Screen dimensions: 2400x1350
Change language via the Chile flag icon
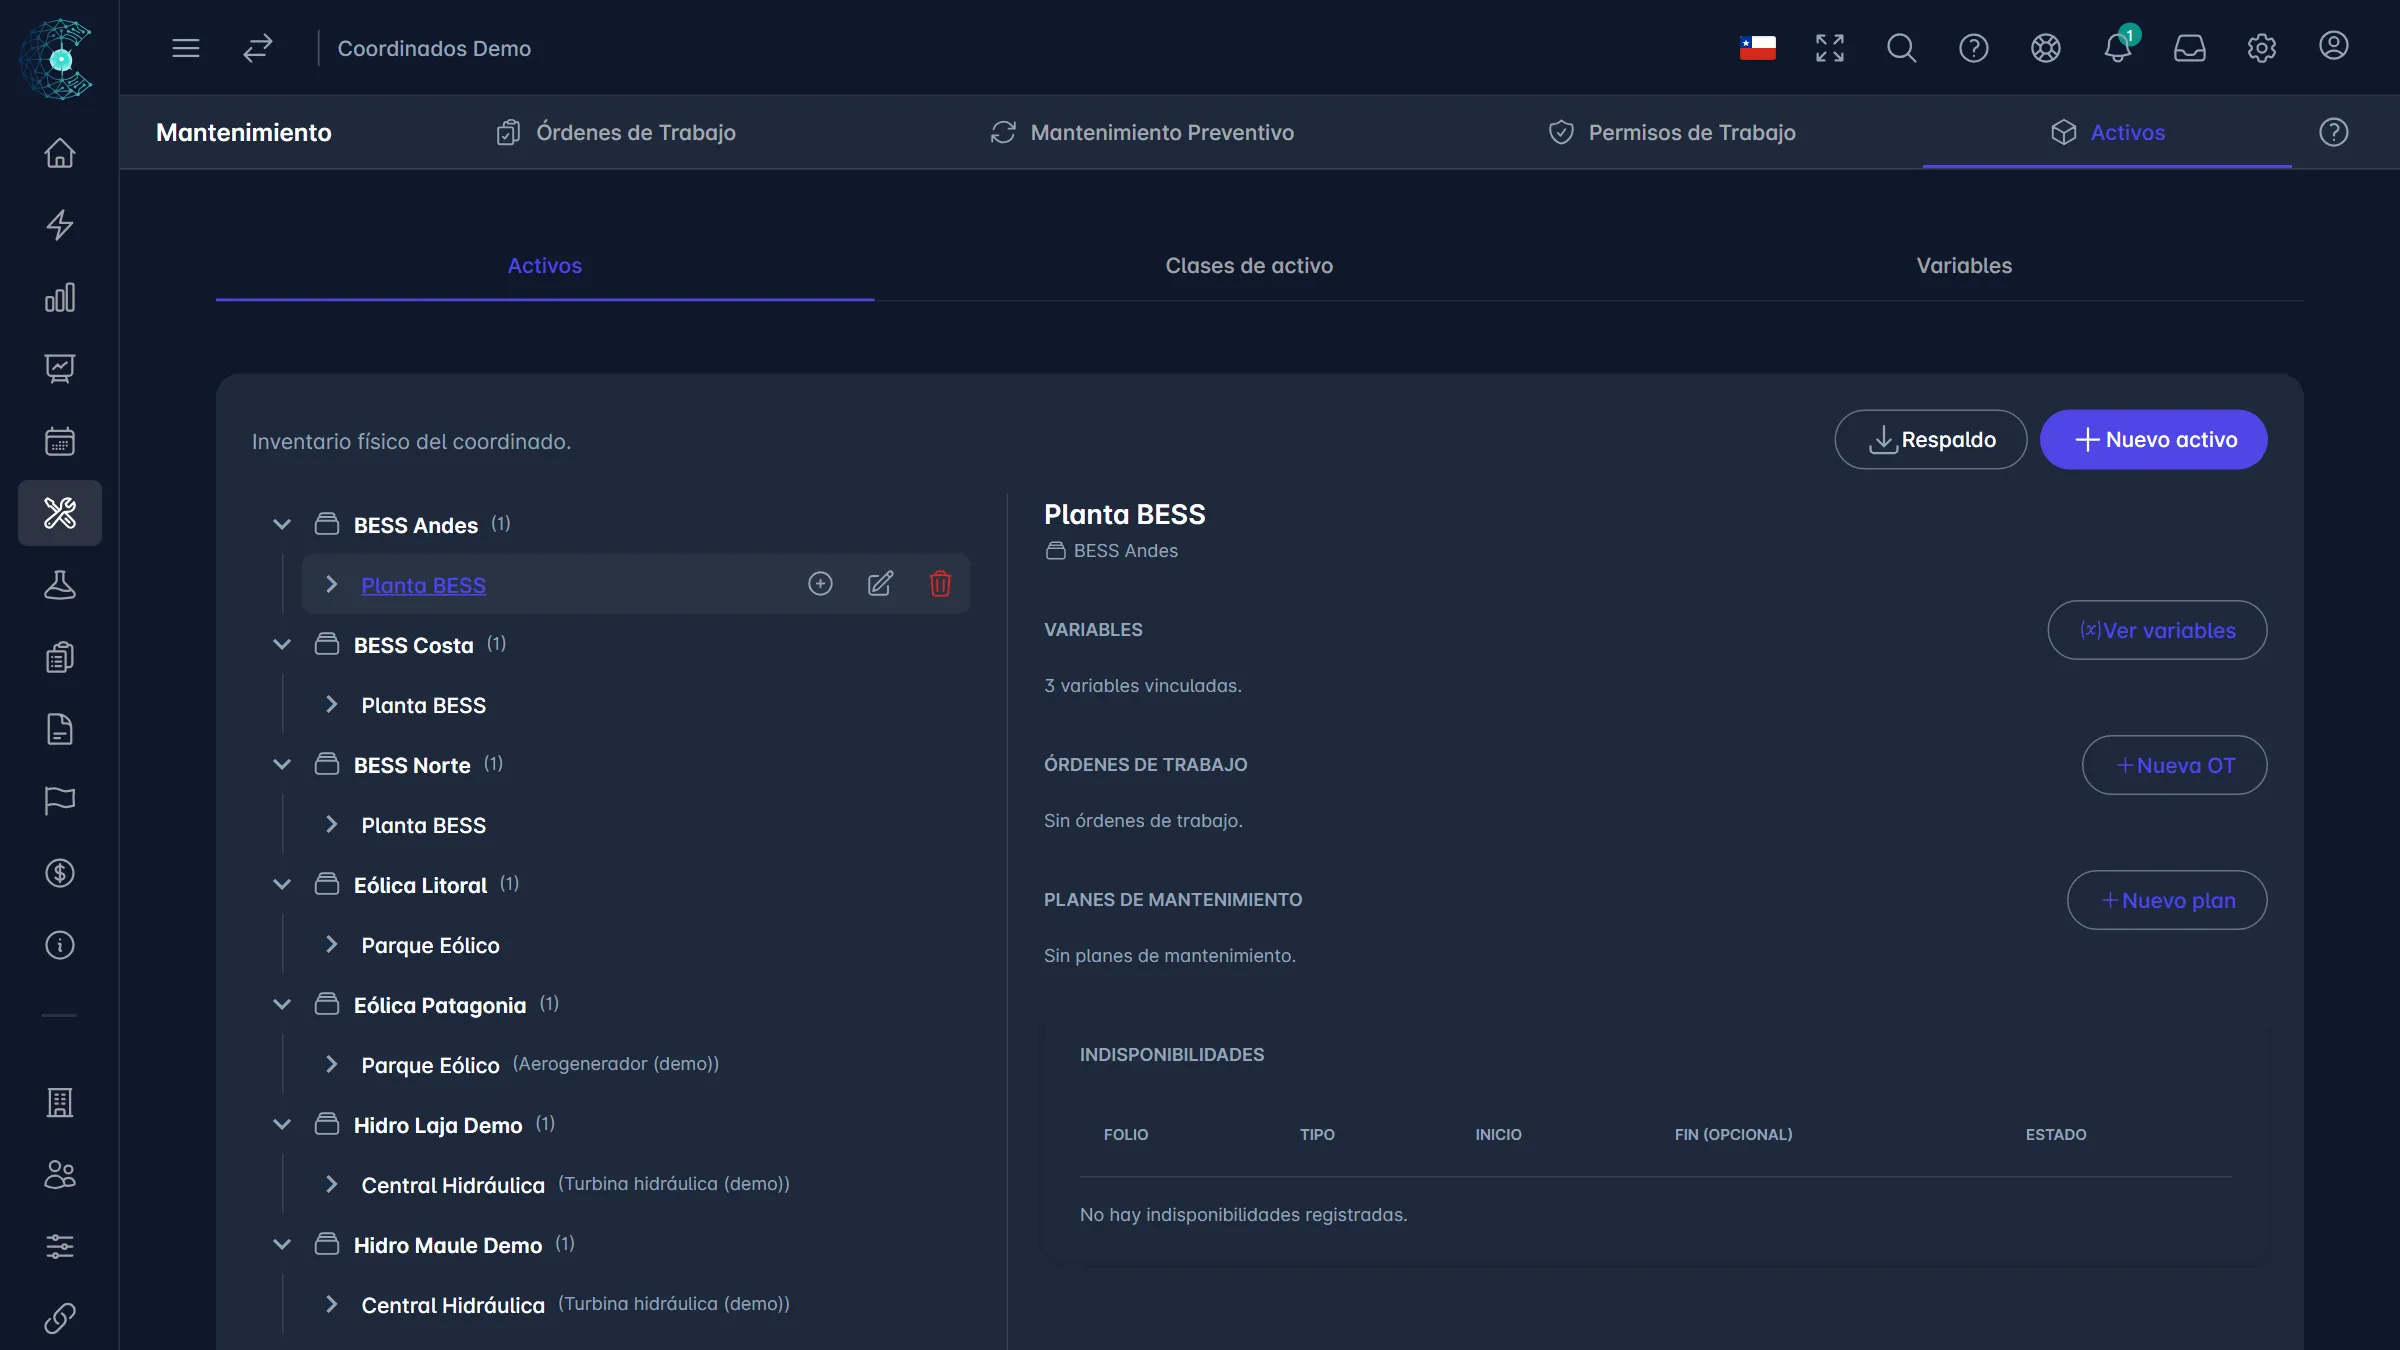pos(1758,48)
